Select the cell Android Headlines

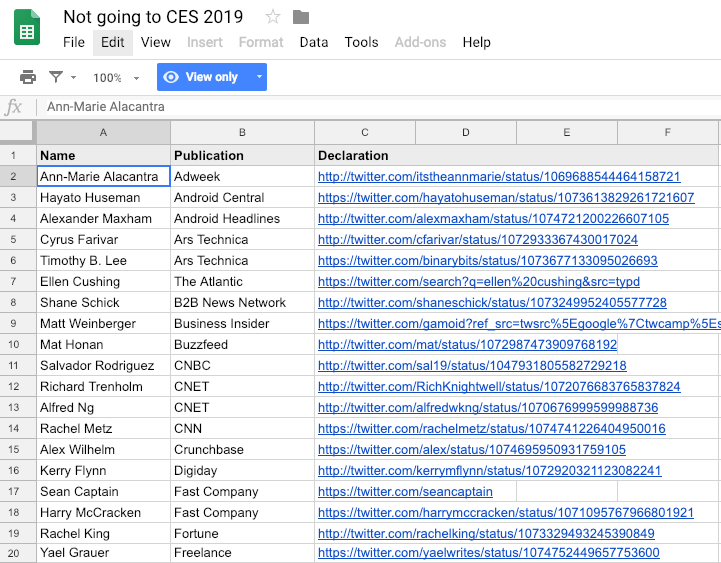pyautogui.click(x=242, y=218)
